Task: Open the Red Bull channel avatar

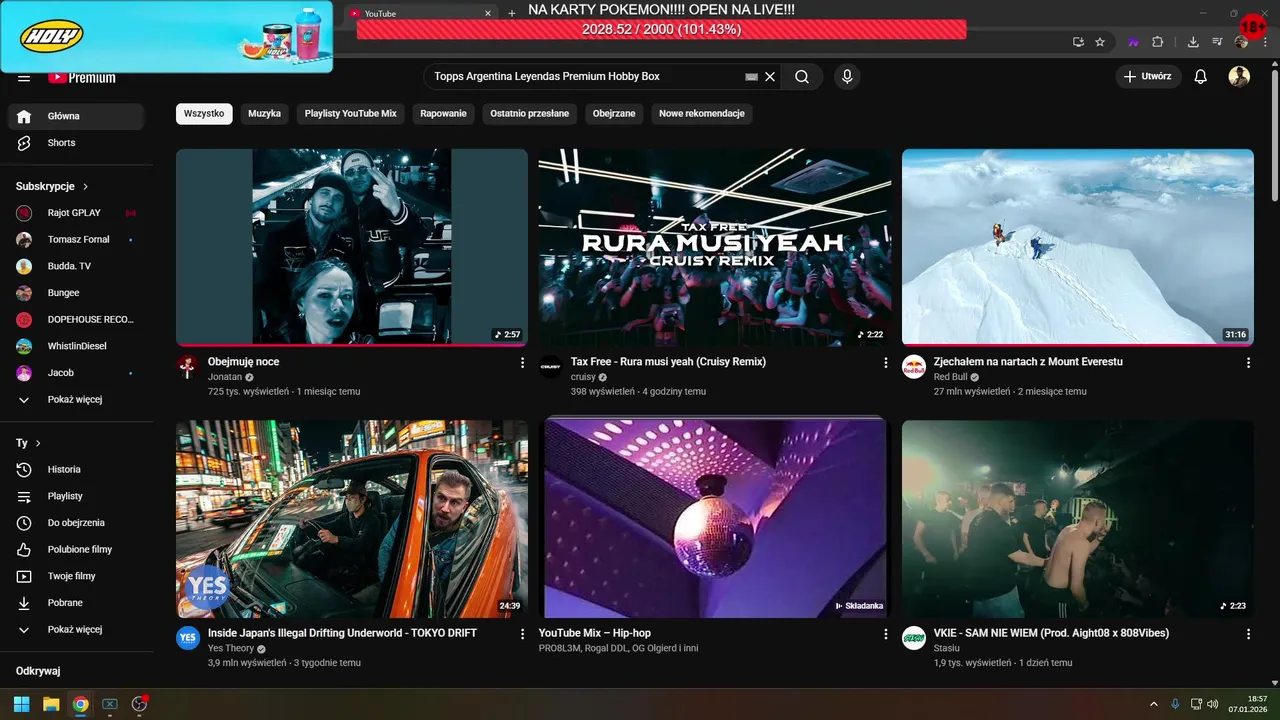Action: click(914, 367)
